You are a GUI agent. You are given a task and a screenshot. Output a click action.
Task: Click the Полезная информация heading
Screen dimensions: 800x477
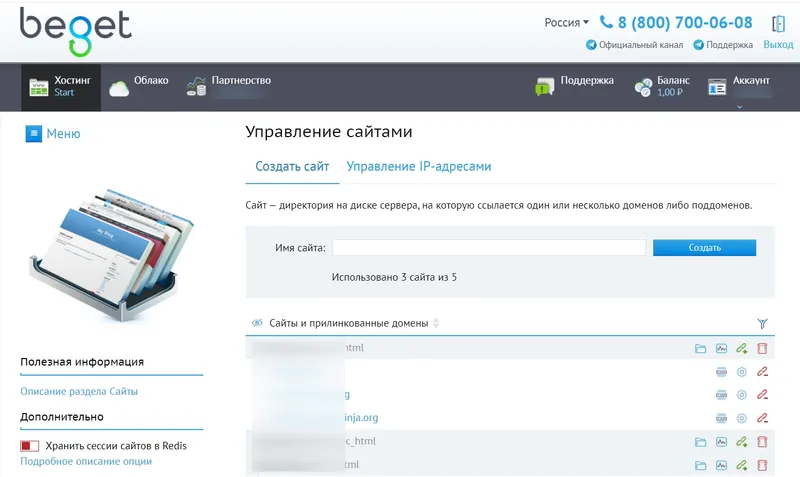coord(82,362)
